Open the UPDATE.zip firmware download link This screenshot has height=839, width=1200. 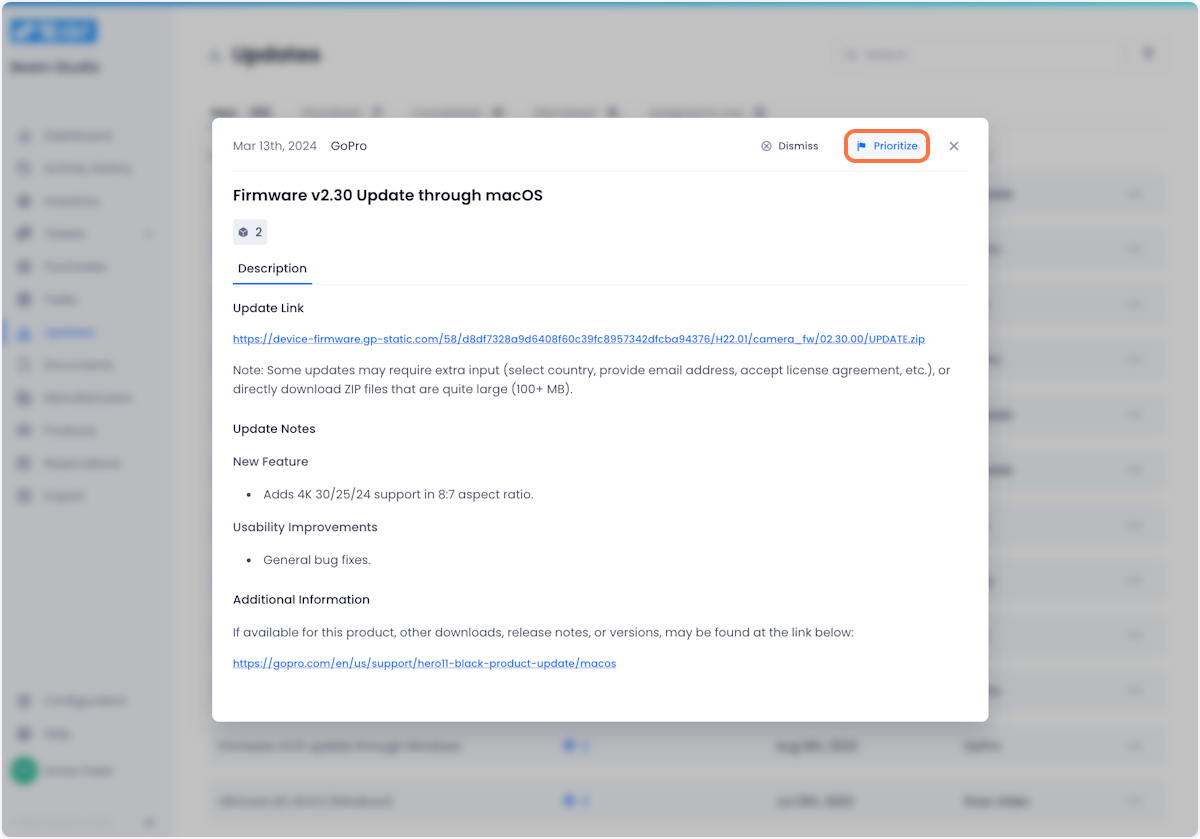pos(579,339)
